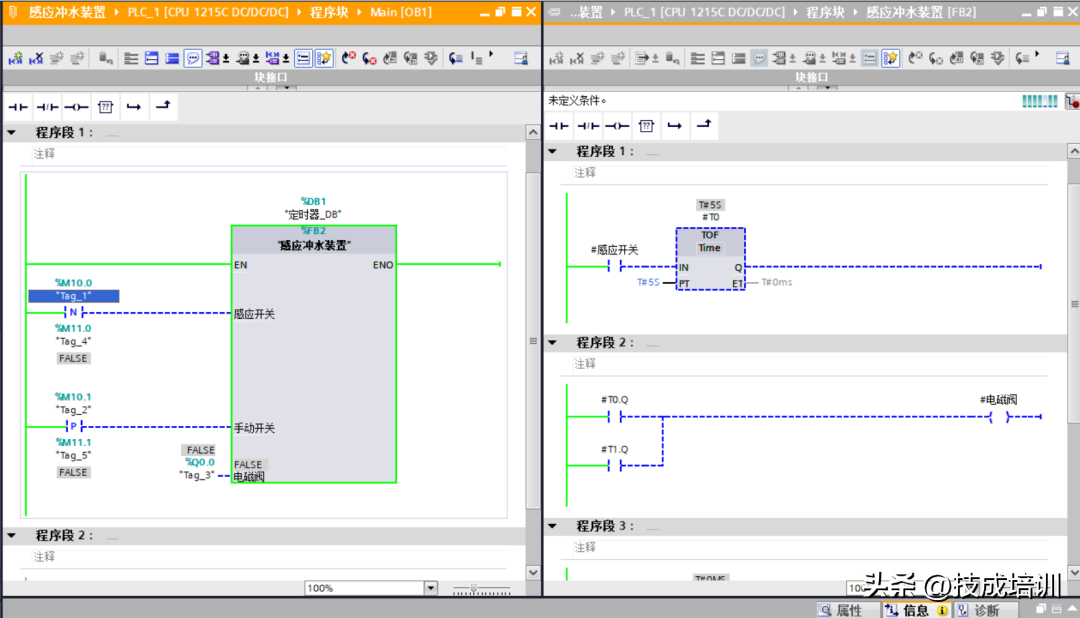Toggle the free-form comments button in FB2 toolbar
1080x618 pixels.
(x=870, y=59)
